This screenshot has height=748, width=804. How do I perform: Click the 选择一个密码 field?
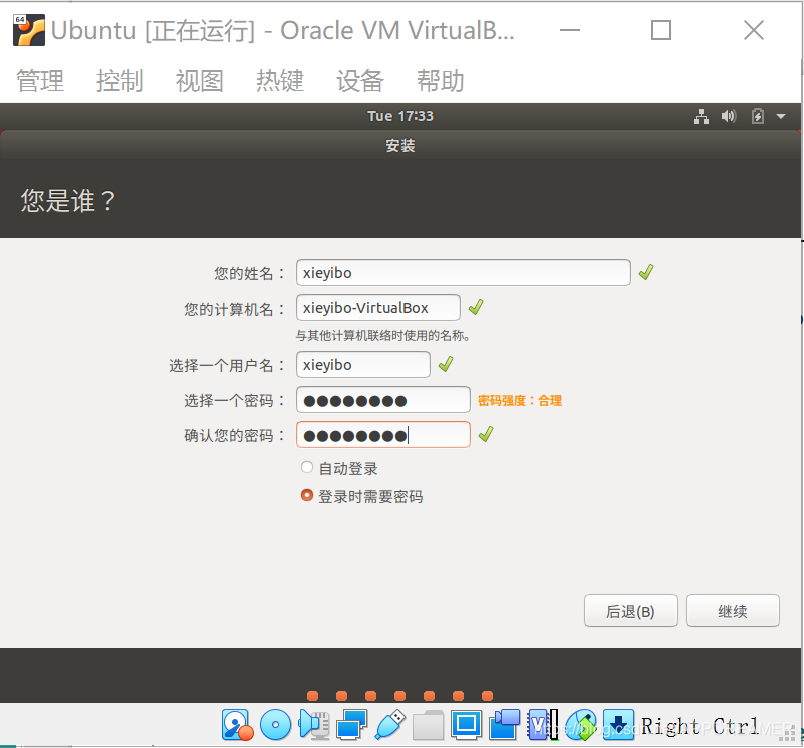tap(383, 400)
